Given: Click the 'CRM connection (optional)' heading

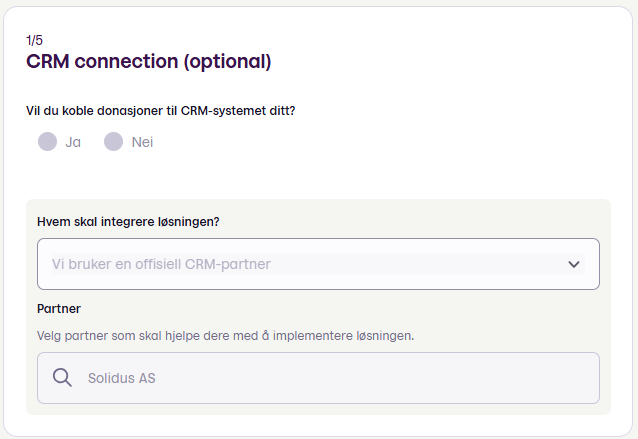Looking at the screenshot, I should [x=149, y=62].
